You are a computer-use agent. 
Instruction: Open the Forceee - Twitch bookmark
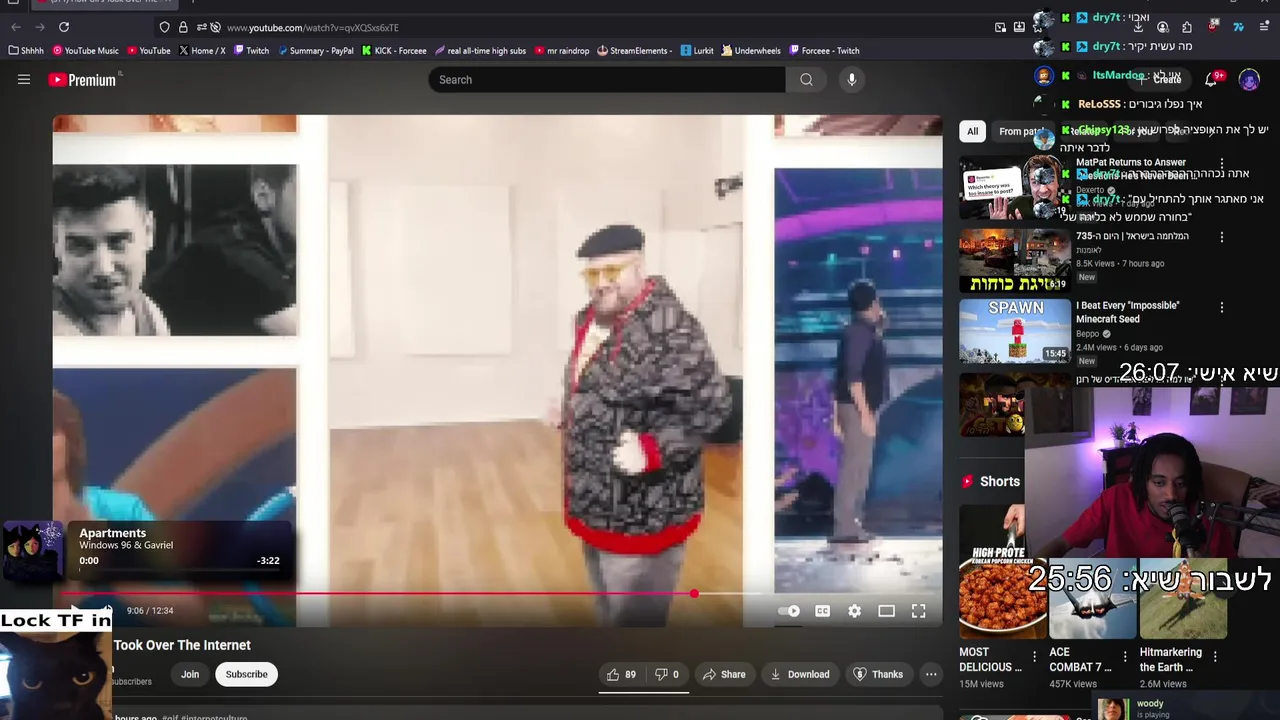(x=824, y=50)
